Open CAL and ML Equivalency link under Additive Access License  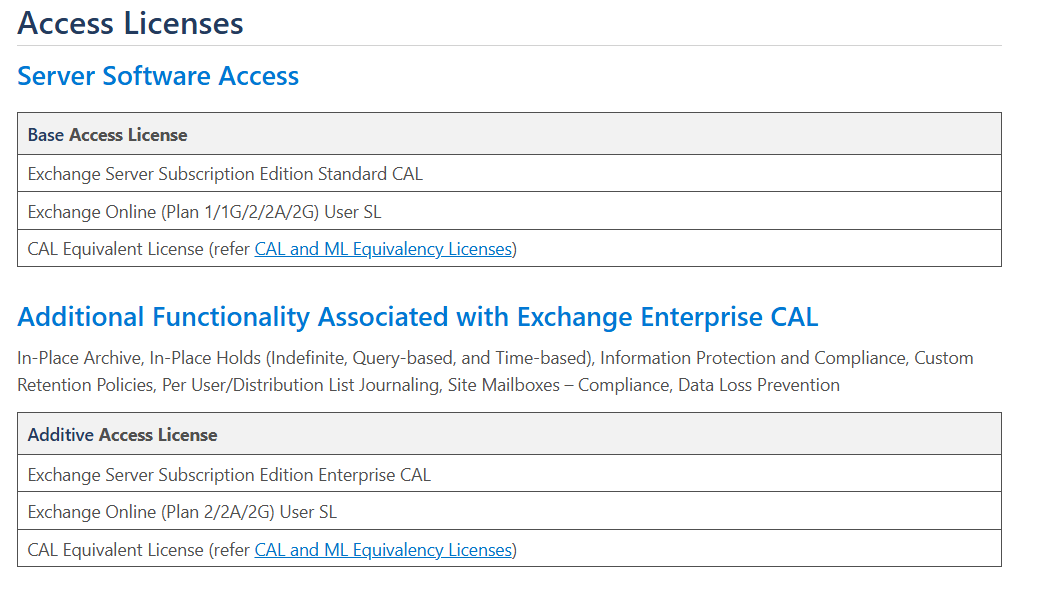383,549
